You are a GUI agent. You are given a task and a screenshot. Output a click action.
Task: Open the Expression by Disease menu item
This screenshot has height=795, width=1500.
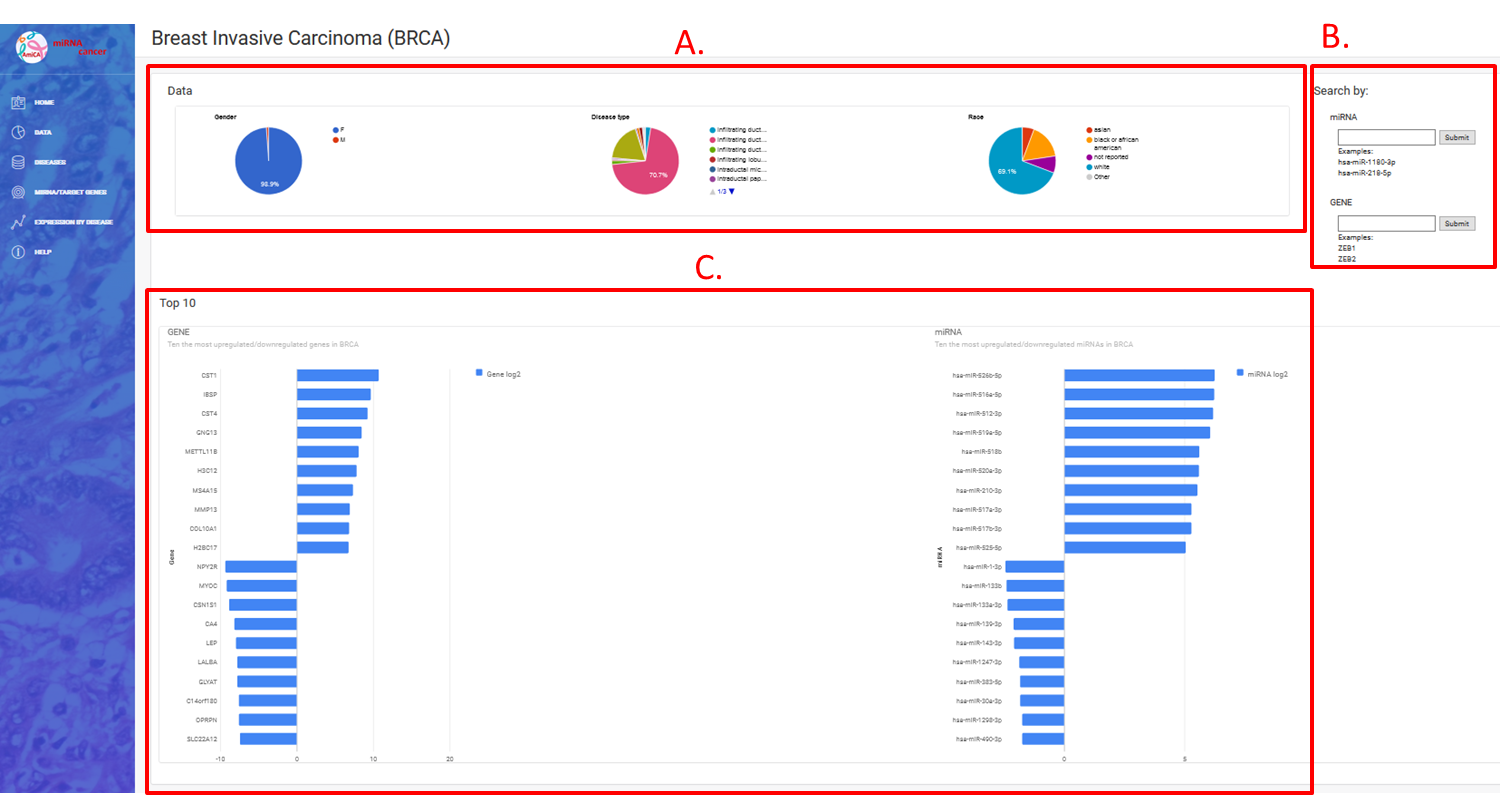point(73,222)
